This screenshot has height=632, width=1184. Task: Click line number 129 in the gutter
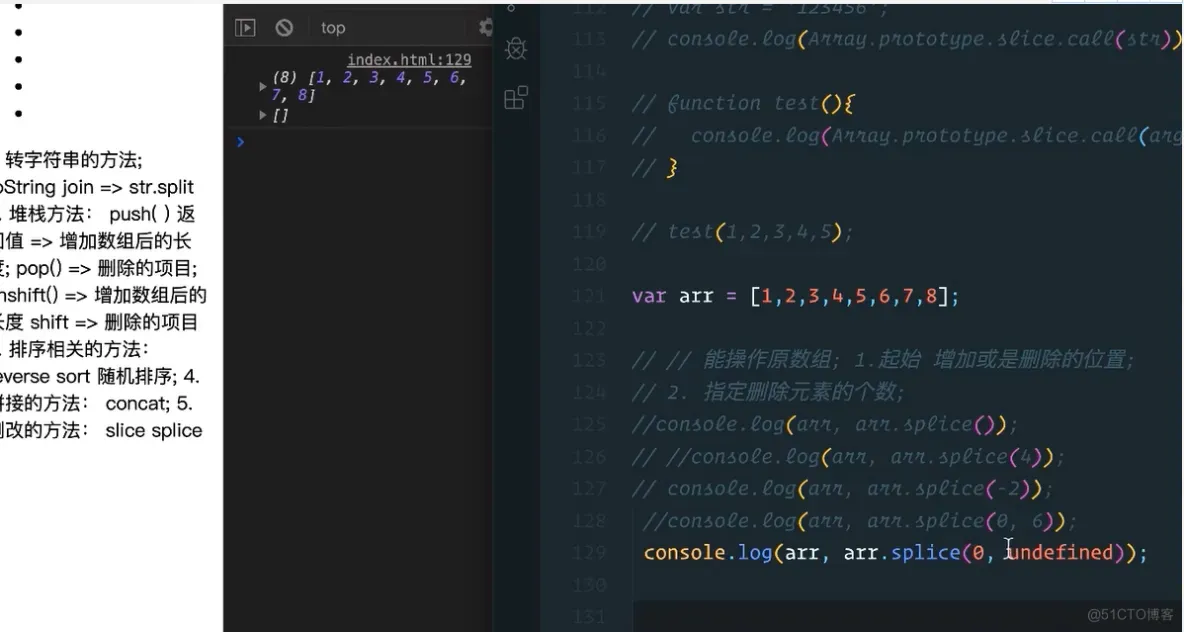click(589, 553)
